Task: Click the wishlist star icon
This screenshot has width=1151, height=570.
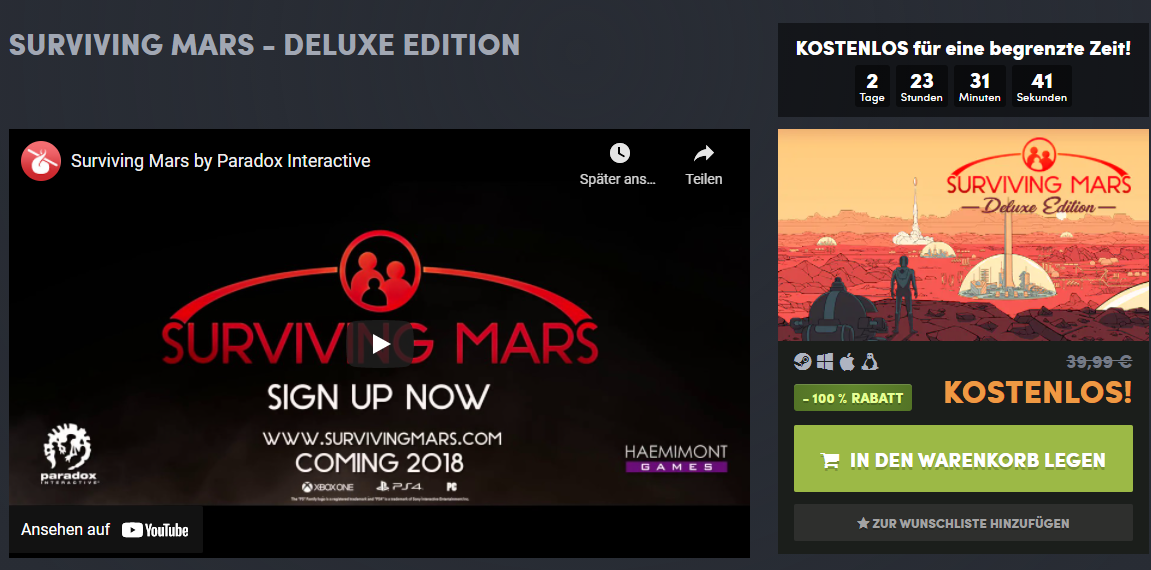Action: point(863,524)
